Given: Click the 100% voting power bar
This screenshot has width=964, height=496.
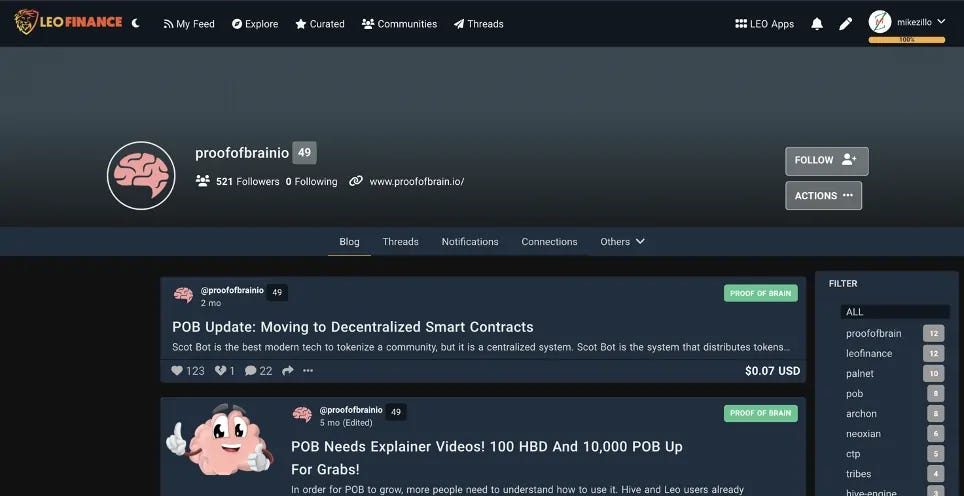Looking at the screenshot, I should 907,40.
